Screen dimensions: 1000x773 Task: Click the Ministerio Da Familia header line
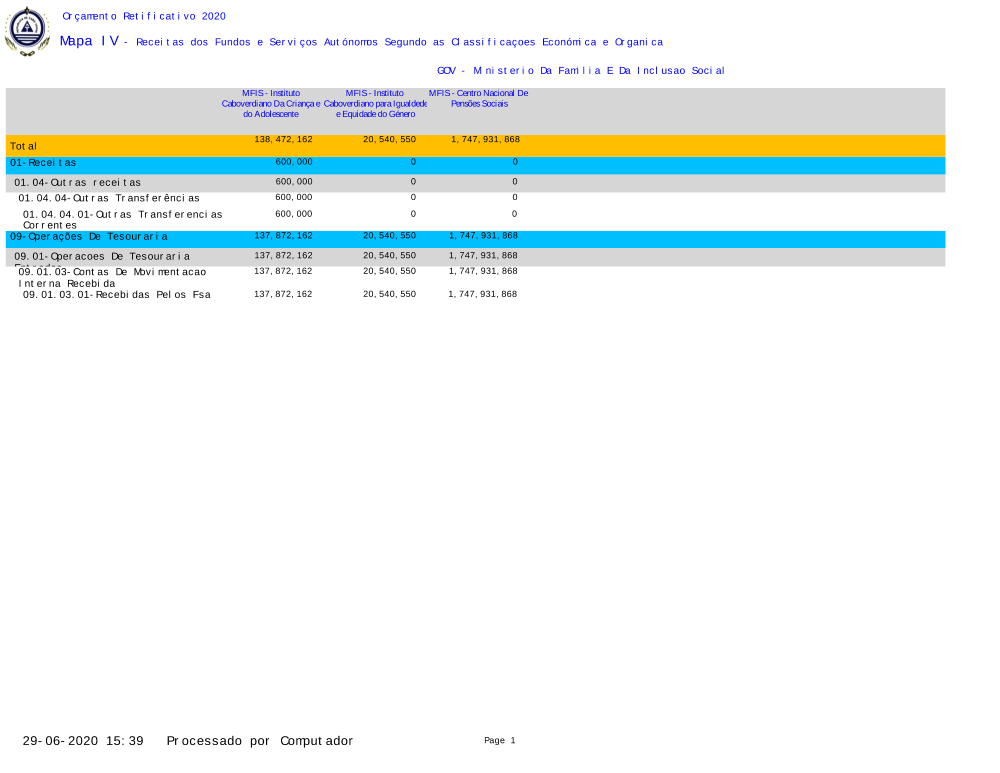[580, 71]
